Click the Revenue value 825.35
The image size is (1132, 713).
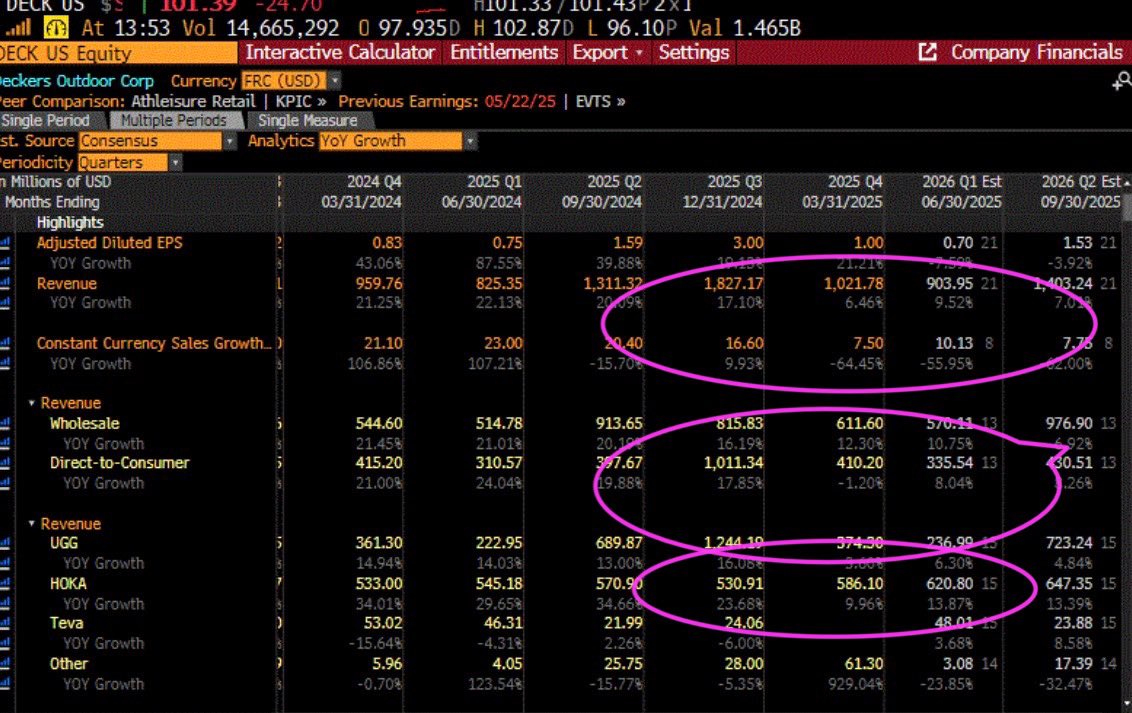click(499, 284)
